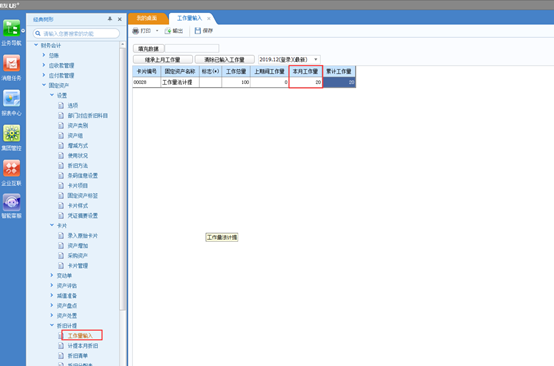Open 计提本月折旧 in the tree
Image resolution: width=554 pixels, height=366 pixels.
pyautogui.click(x=83, y=346)
